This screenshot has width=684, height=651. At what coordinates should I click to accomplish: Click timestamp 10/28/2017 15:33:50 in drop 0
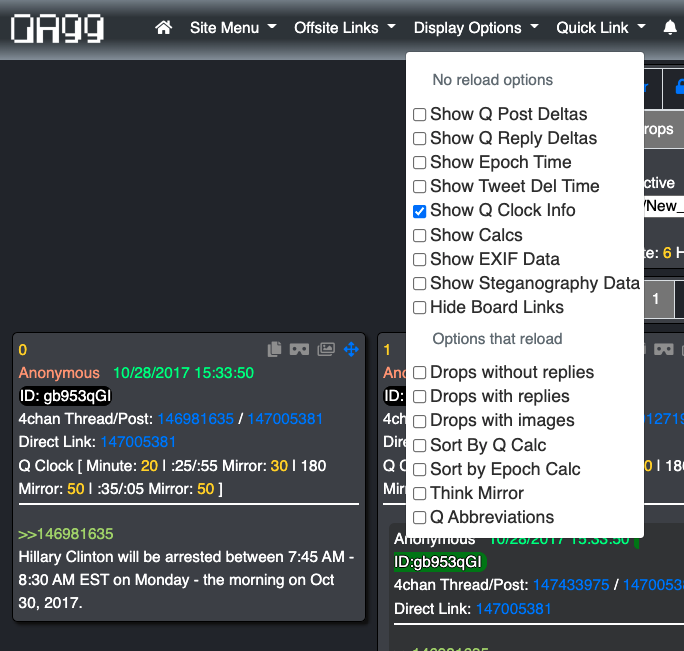183,373
